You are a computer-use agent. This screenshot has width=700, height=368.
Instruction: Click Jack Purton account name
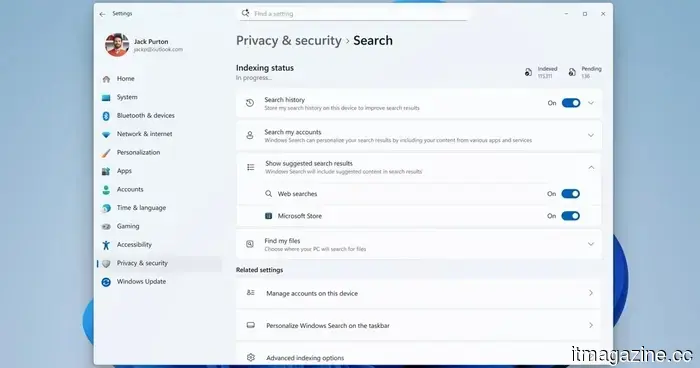[x=151, y=42]
